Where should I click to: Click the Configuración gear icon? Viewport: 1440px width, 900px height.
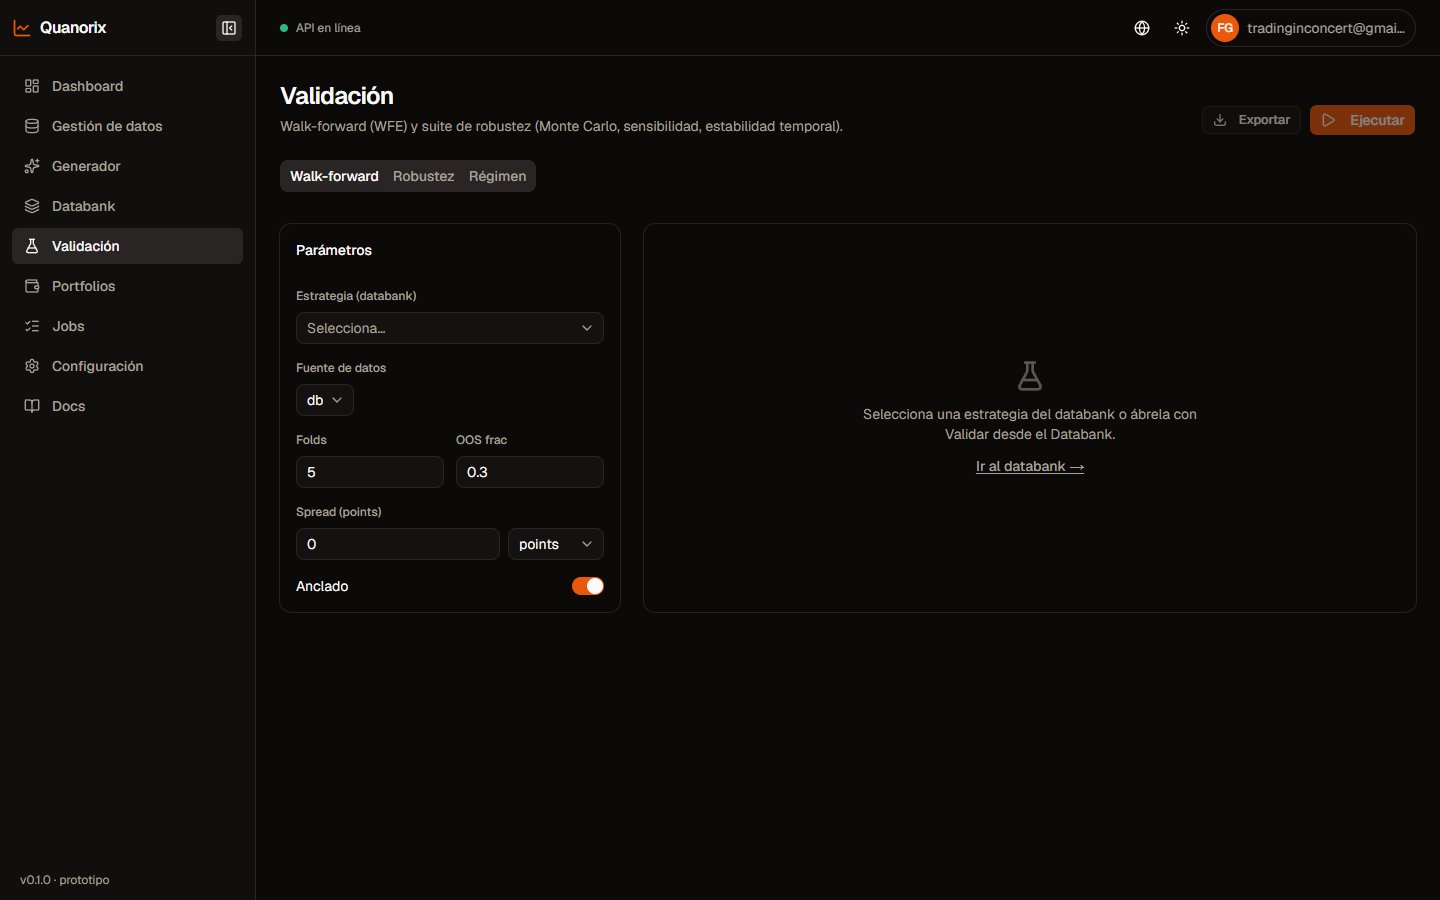click(x=32, y=366)
